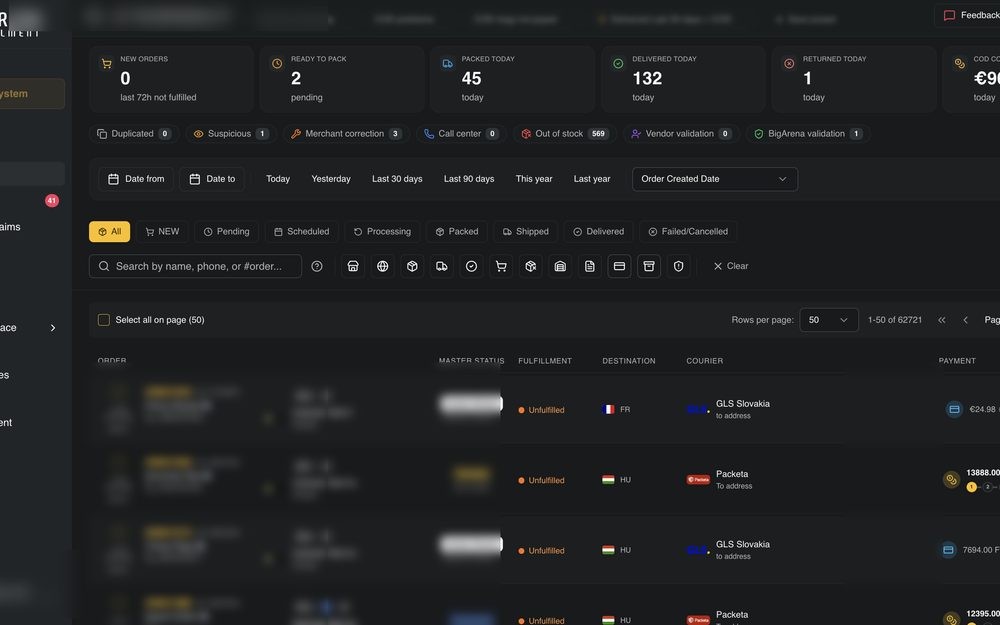The height and width of the screenshot is (625, 1000).
Task: Click Delivered Today check icon
Action: tap(618, 64)
